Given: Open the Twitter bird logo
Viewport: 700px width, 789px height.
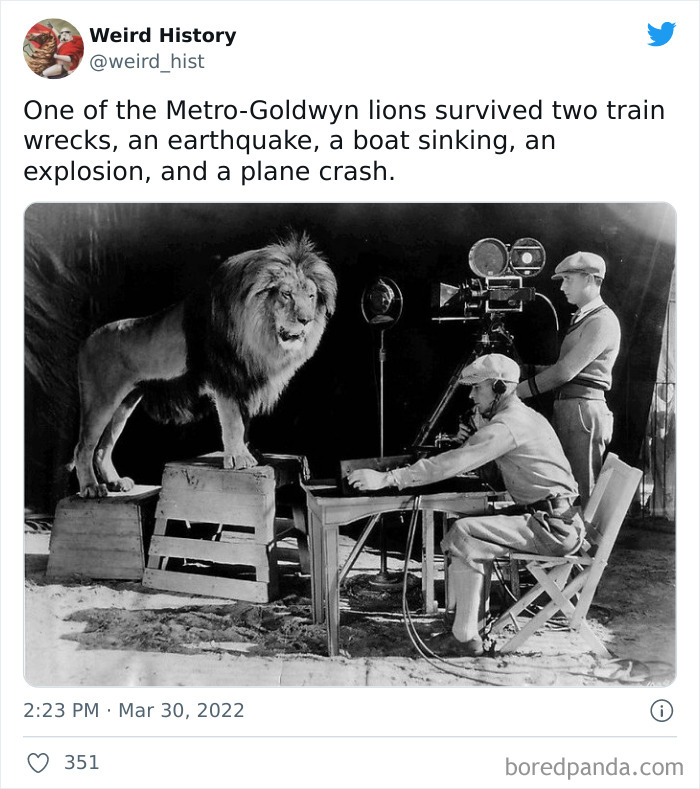Looking at the screenshot, I should 661,34.
